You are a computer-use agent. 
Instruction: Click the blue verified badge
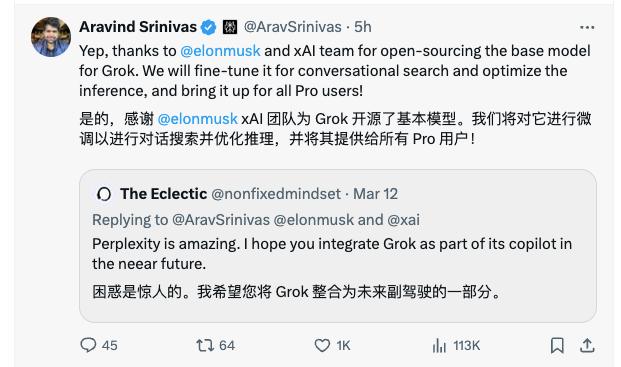pyautogui.click(x=208, y=27)
